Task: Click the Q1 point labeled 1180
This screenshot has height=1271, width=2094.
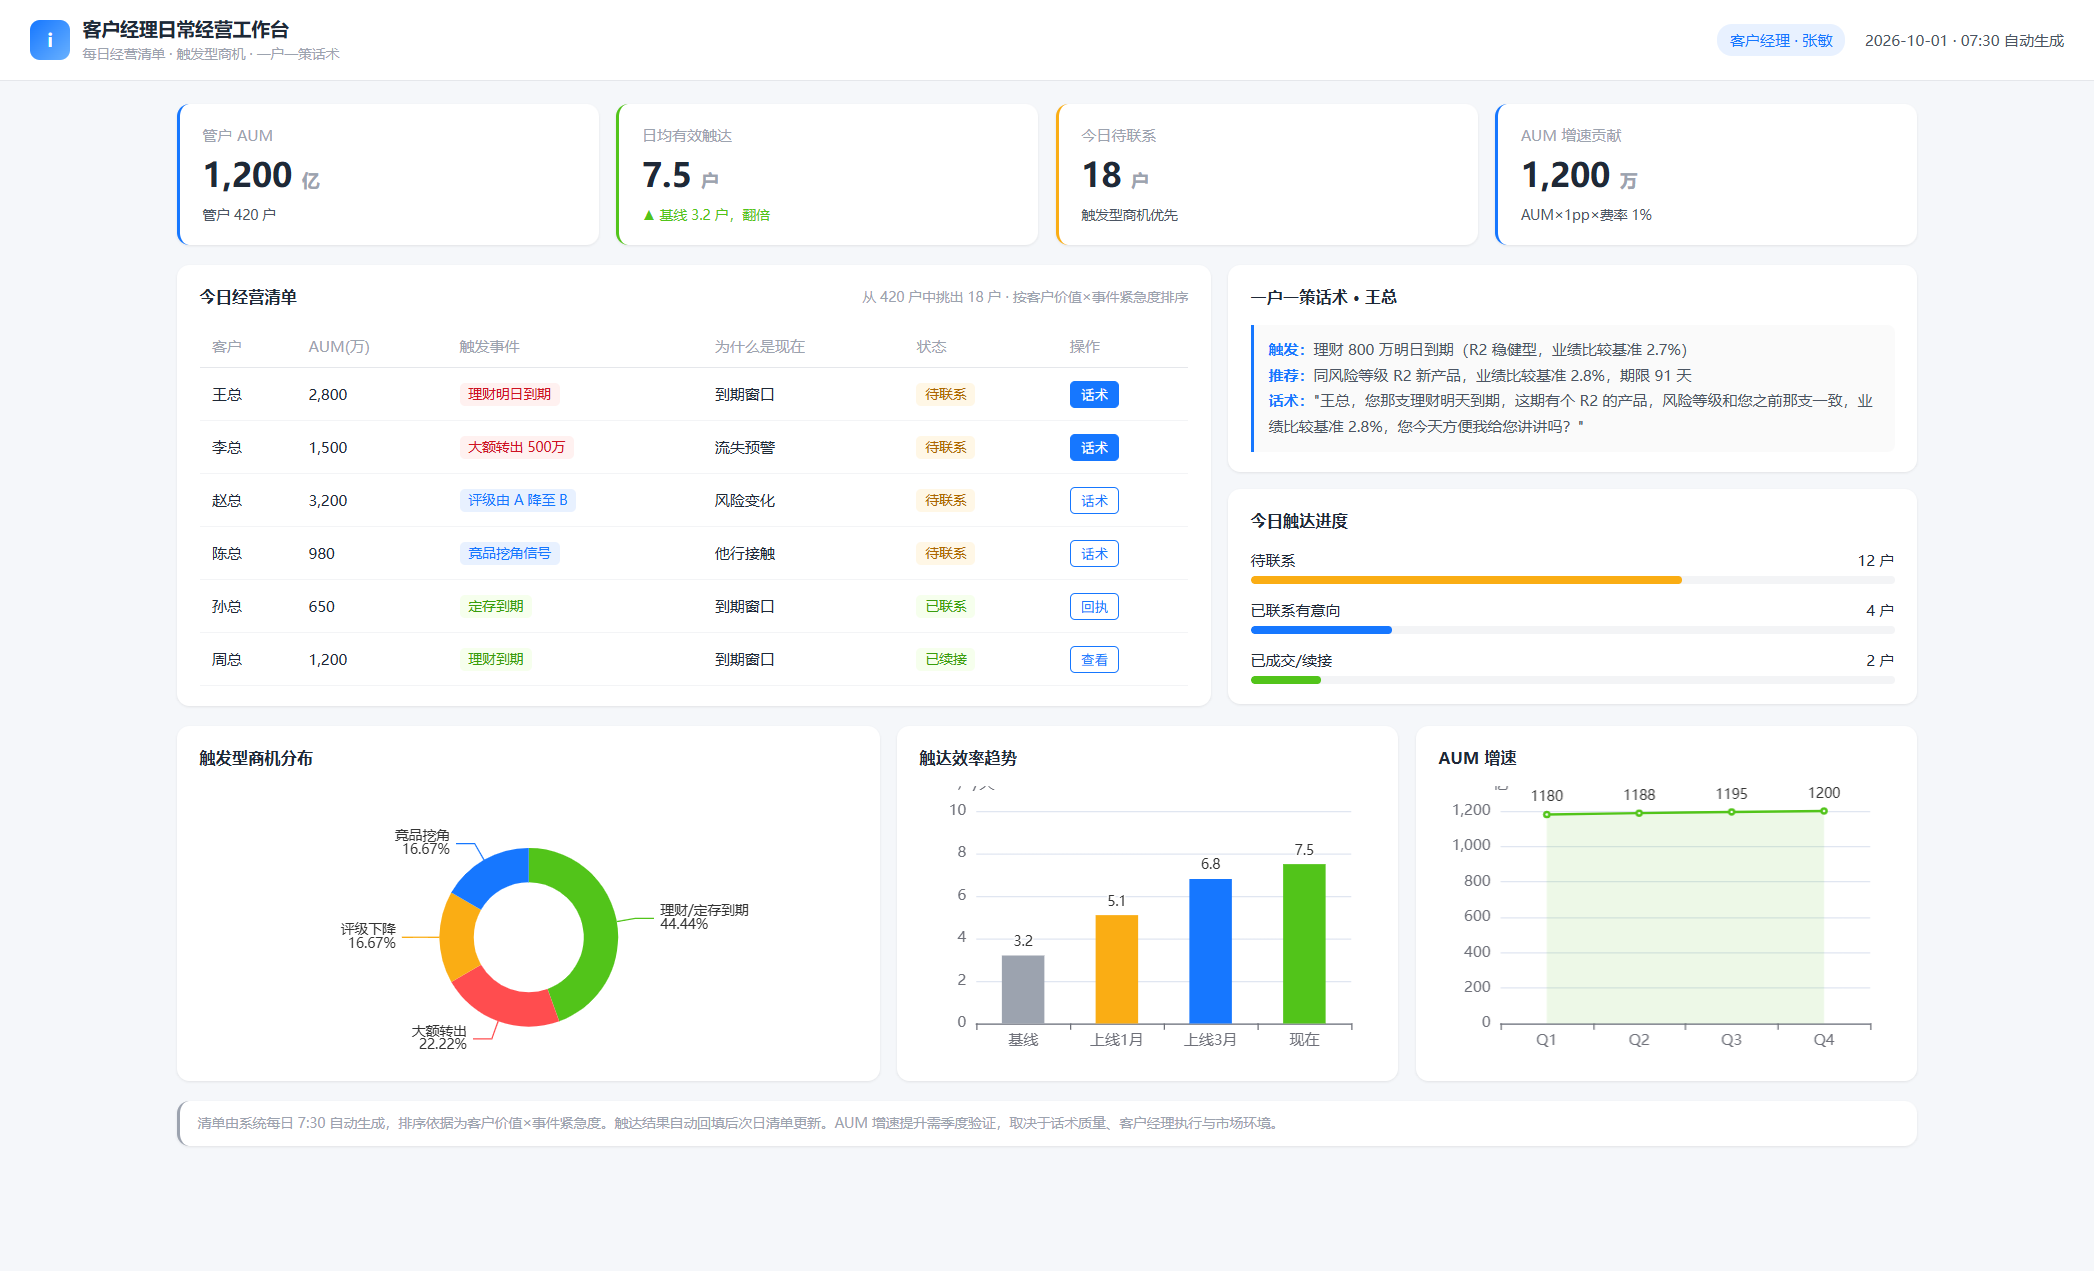Action: 1547,815
